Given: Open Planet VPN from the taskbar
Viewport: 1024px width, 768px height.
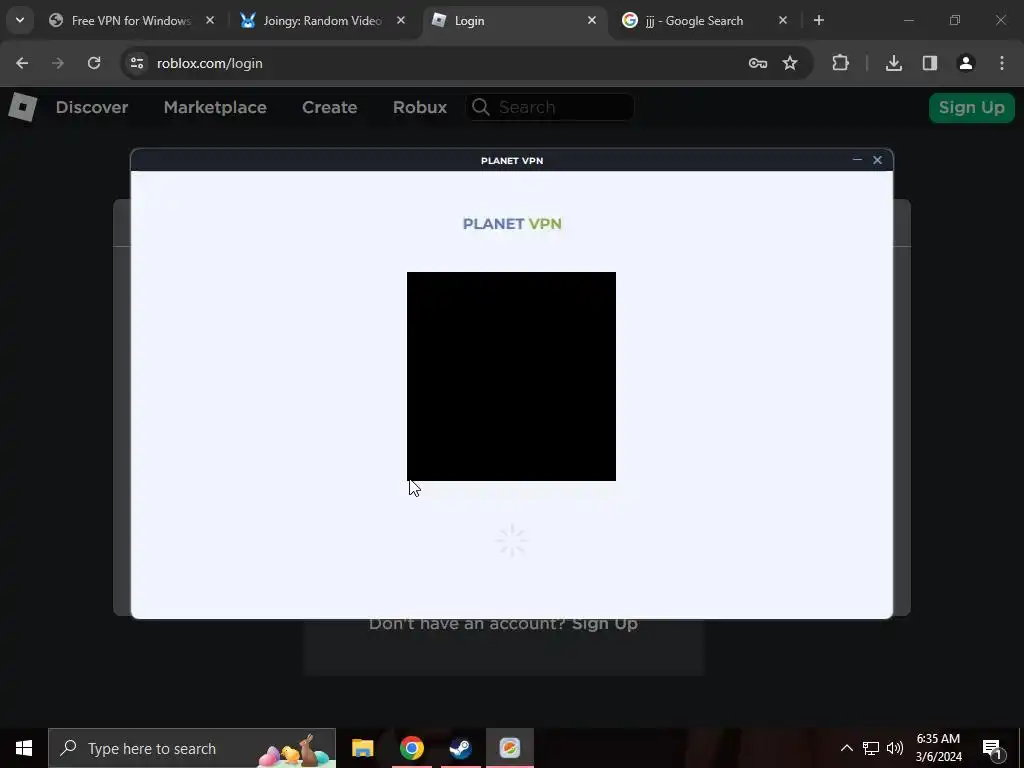Looking at the screenshot, I should point(509,748).
